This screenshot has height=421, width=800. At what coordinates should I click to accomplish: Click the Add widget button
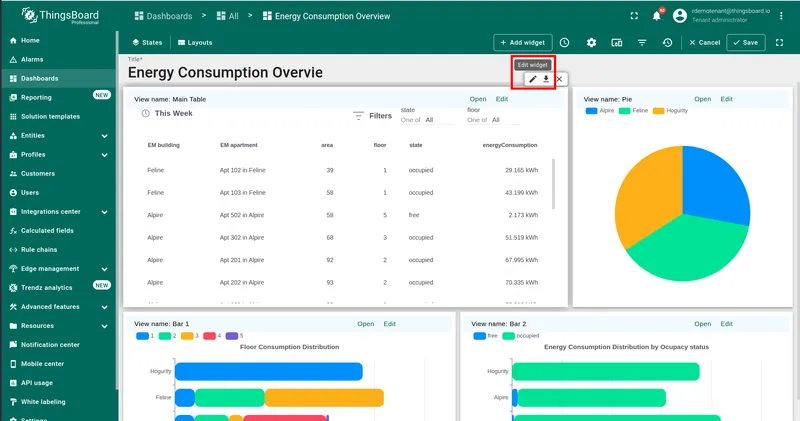pos(523,43)
